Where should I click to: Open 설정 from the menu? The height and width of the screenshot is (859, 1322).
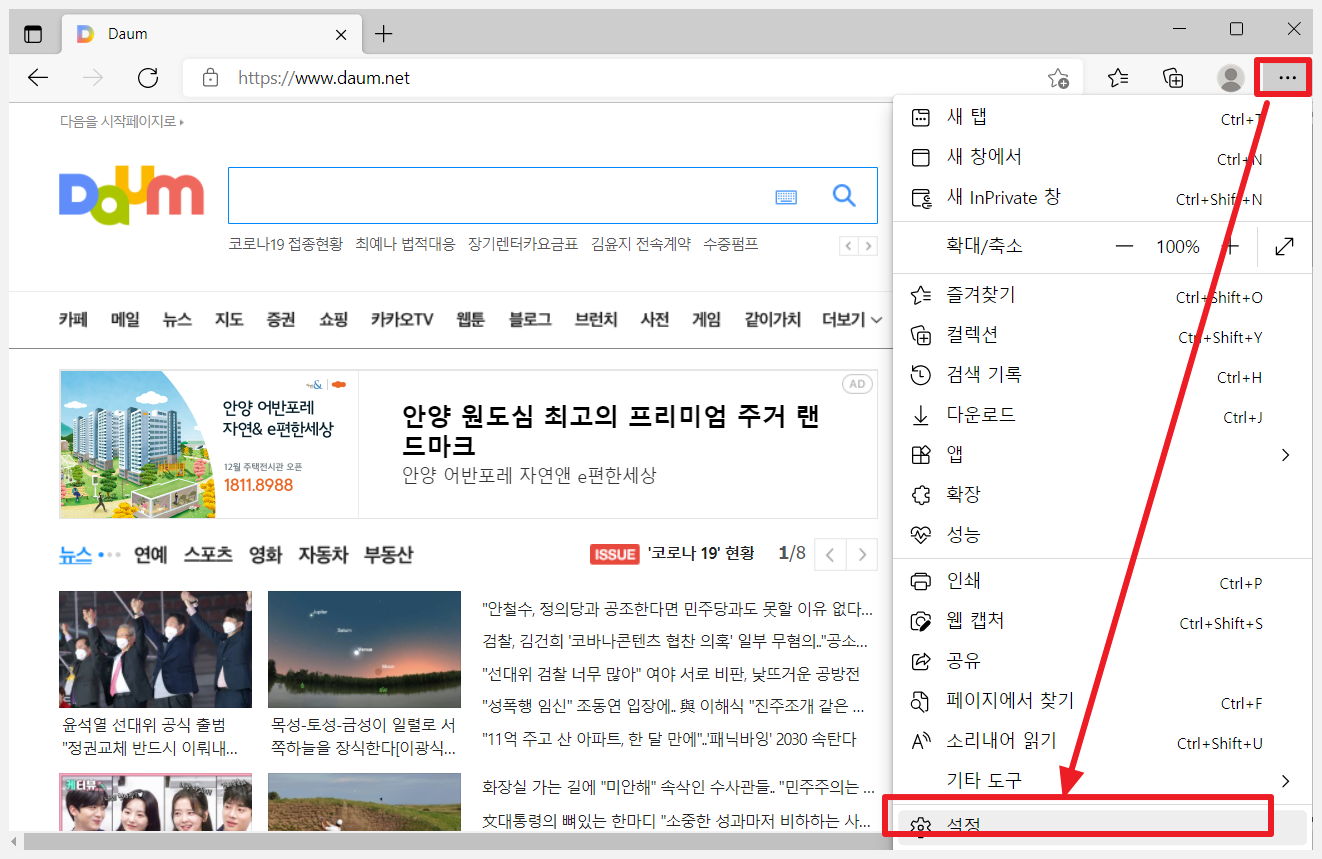pyautogui.click(x=1102, y=826)
